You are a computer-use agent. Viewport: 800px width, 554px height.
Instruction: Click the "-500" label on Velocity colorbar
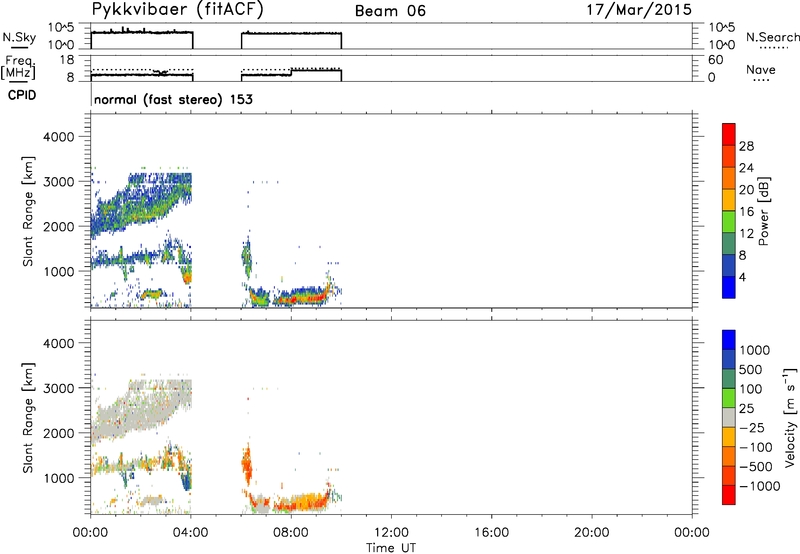coord(756,467)
